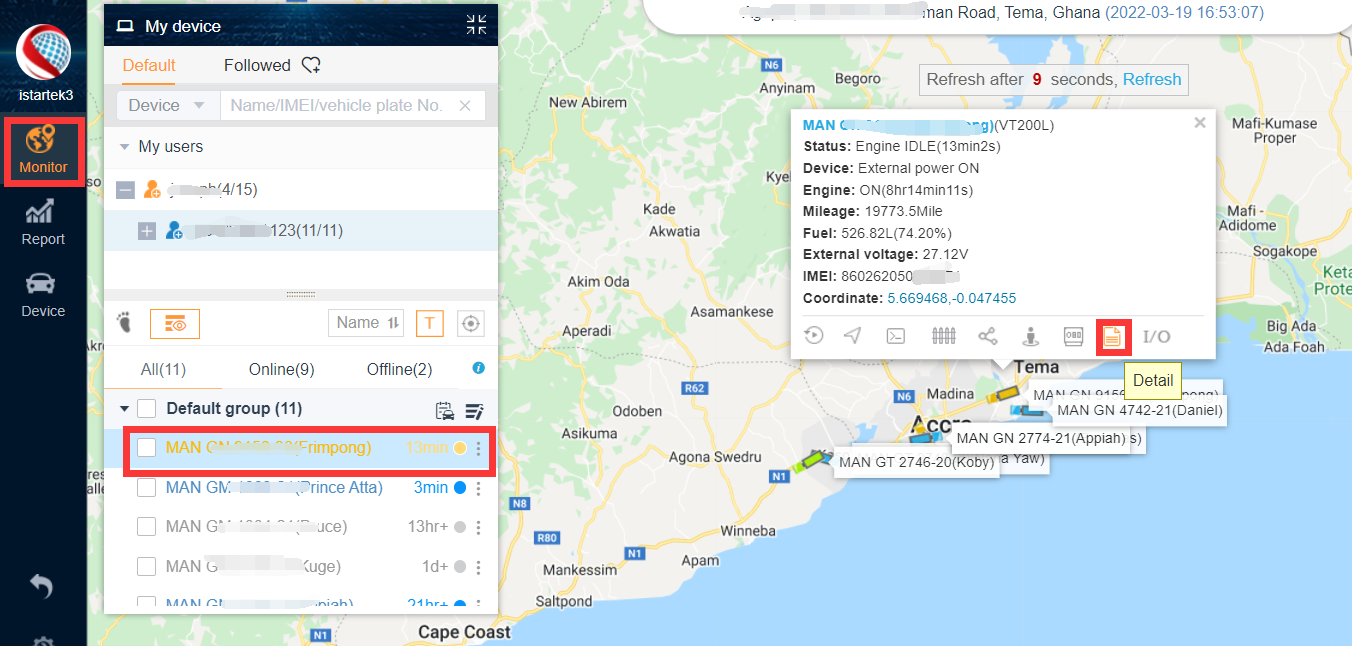Click the Refresh link
The height and width of the screenshot is (646, 1352).
pos(1152,79)
